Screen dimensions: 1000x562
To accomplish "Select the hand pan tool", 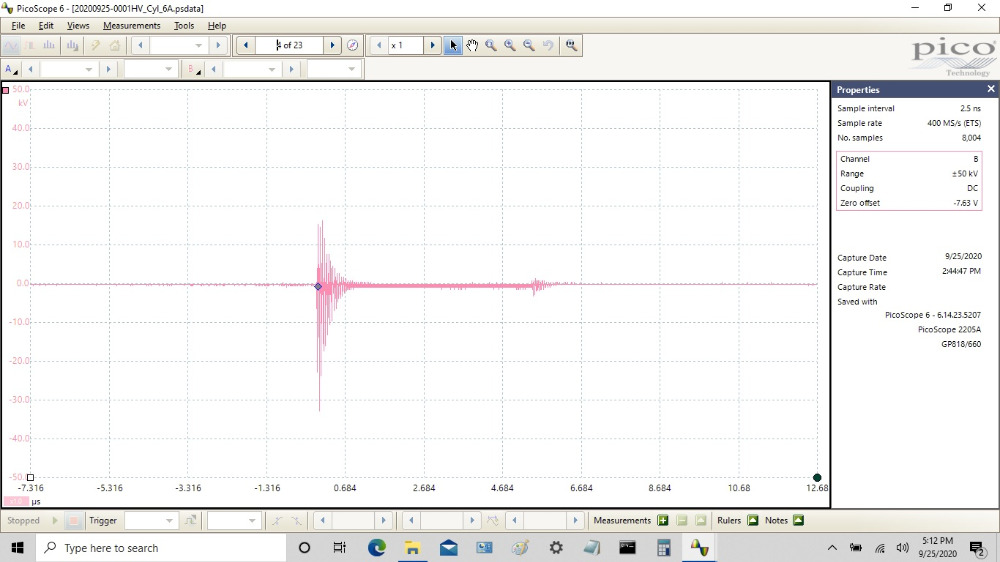I will point(472,45).
